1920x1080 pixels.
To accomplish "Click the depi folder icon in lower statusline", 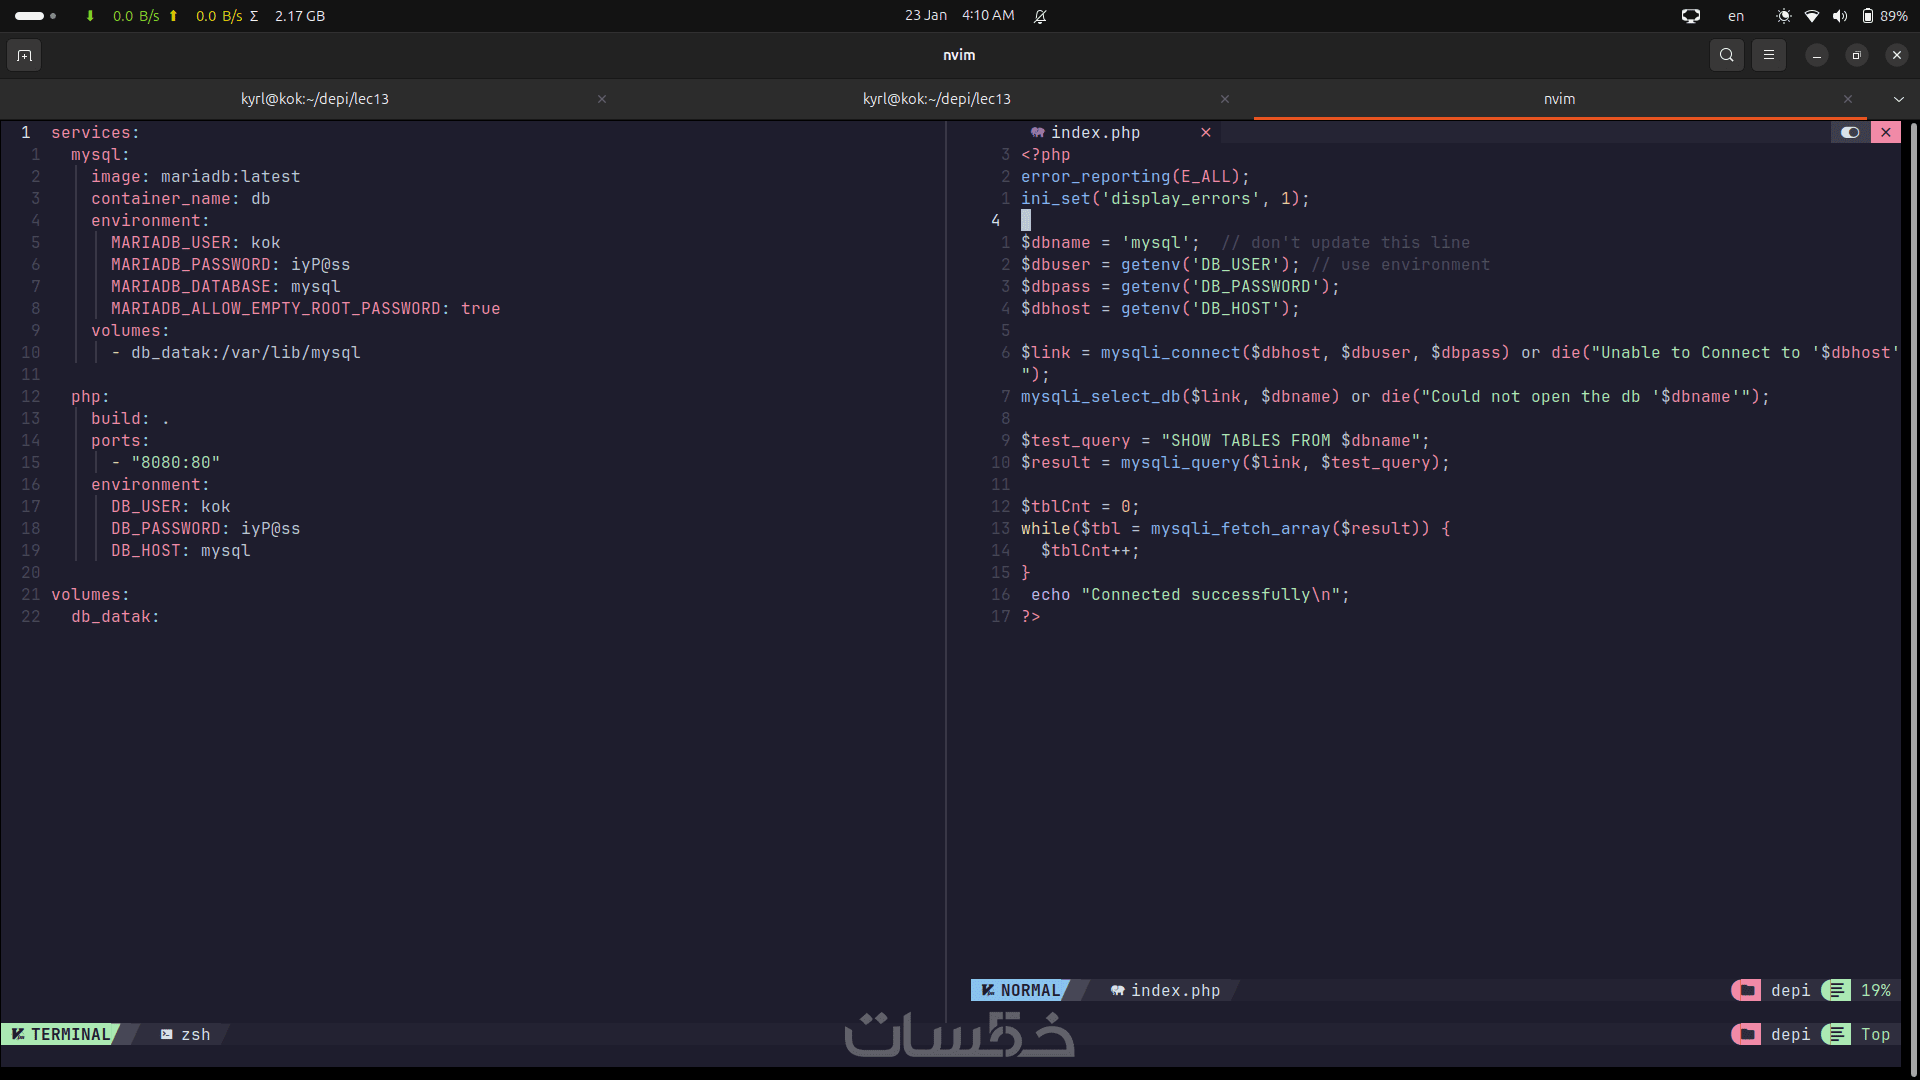I will (1746, 1034).
